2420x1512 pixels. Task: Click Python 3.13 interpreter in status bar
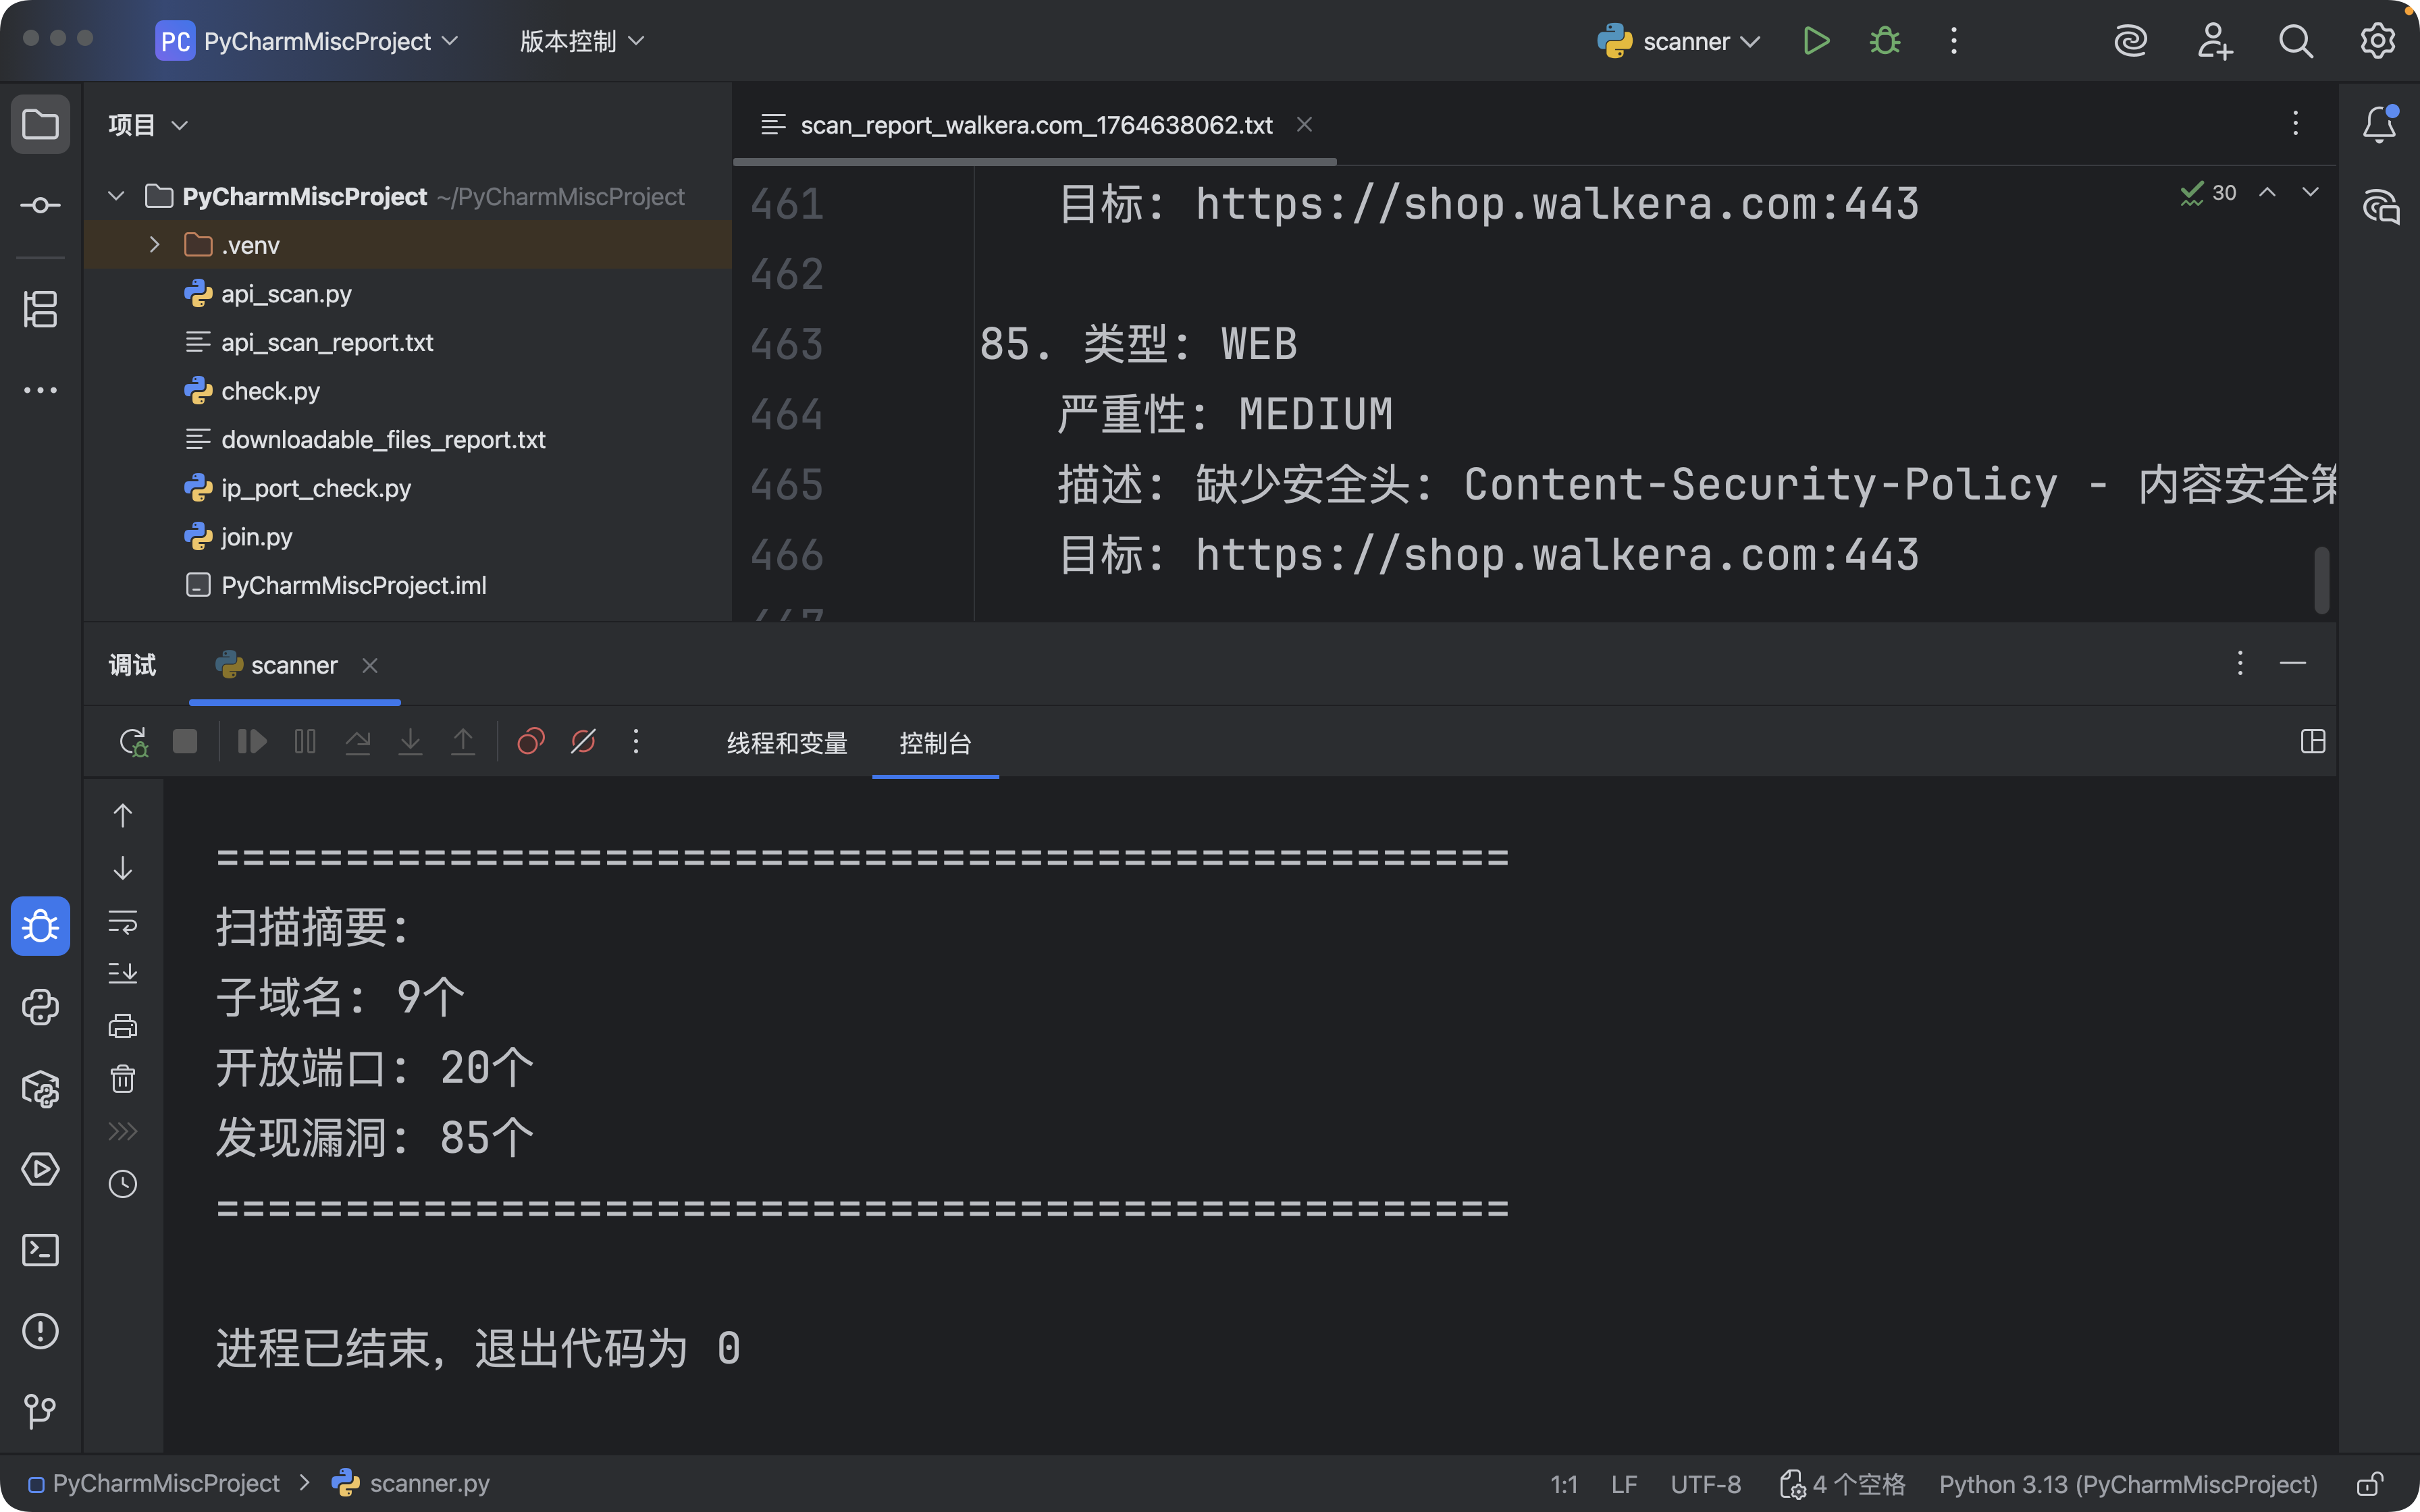pos(2127,1484)
